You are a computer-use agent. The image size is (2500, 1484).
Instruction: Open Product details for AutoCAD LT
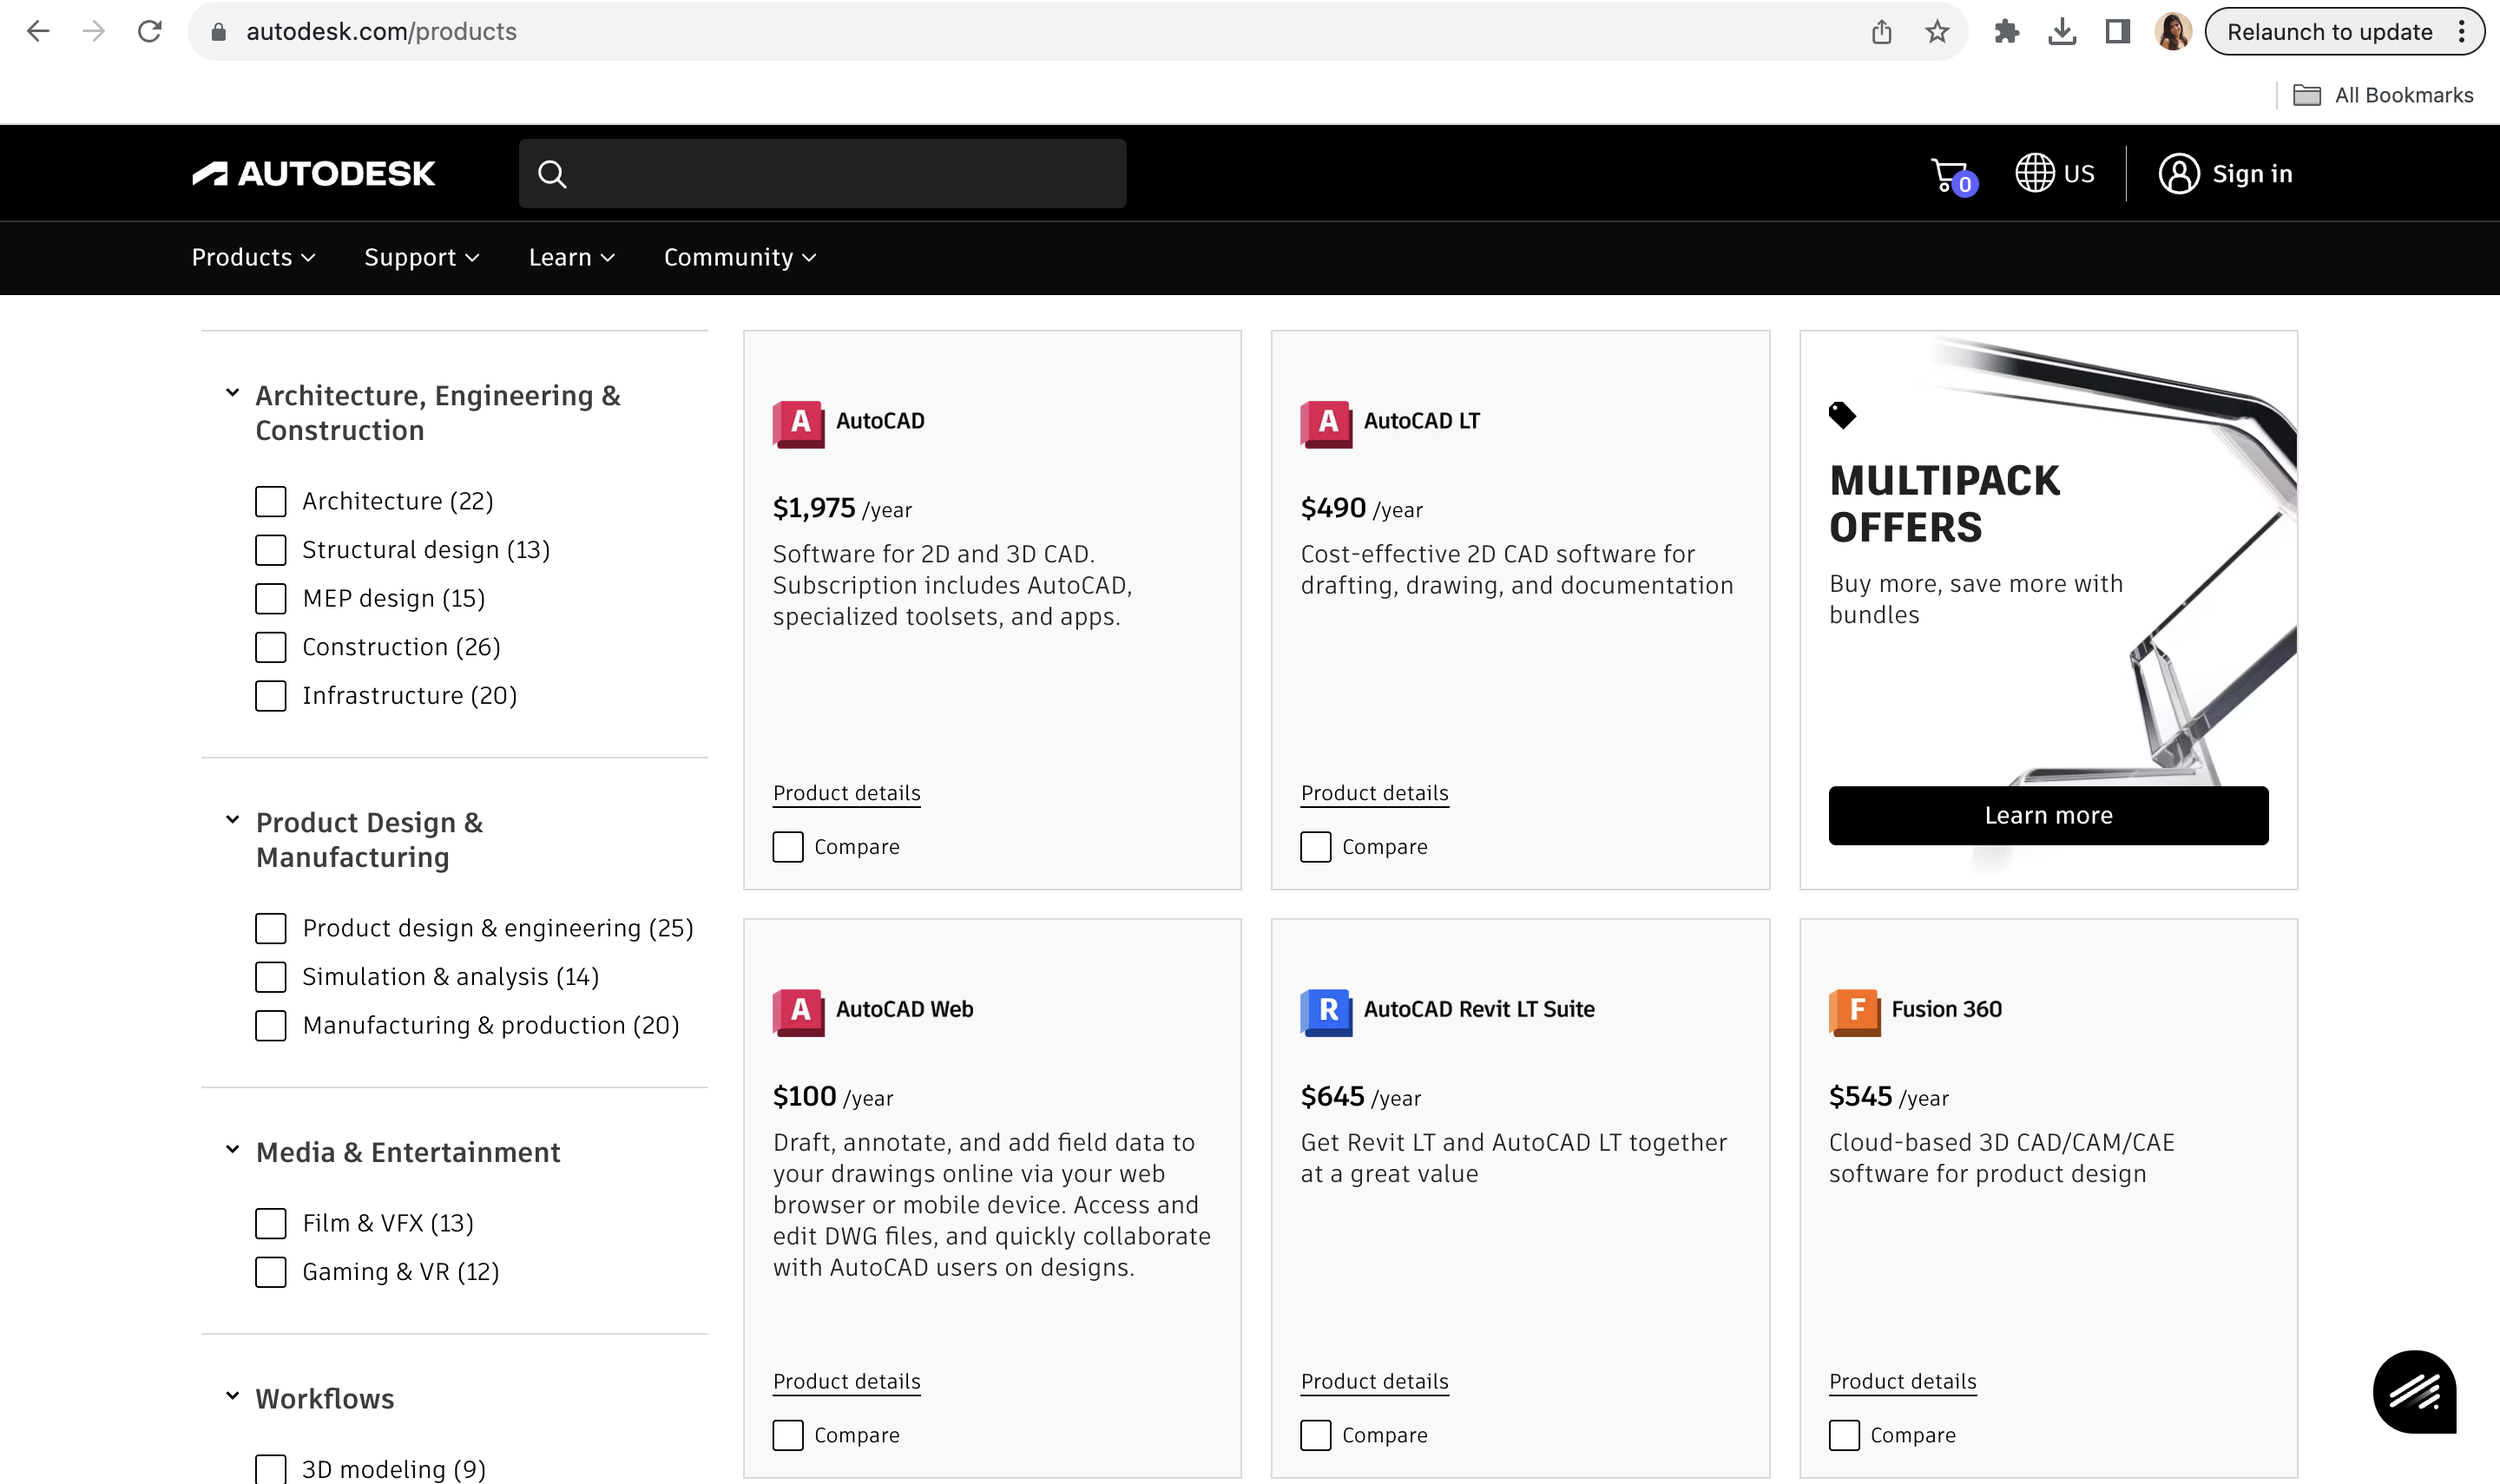[x=1375, y=793]
